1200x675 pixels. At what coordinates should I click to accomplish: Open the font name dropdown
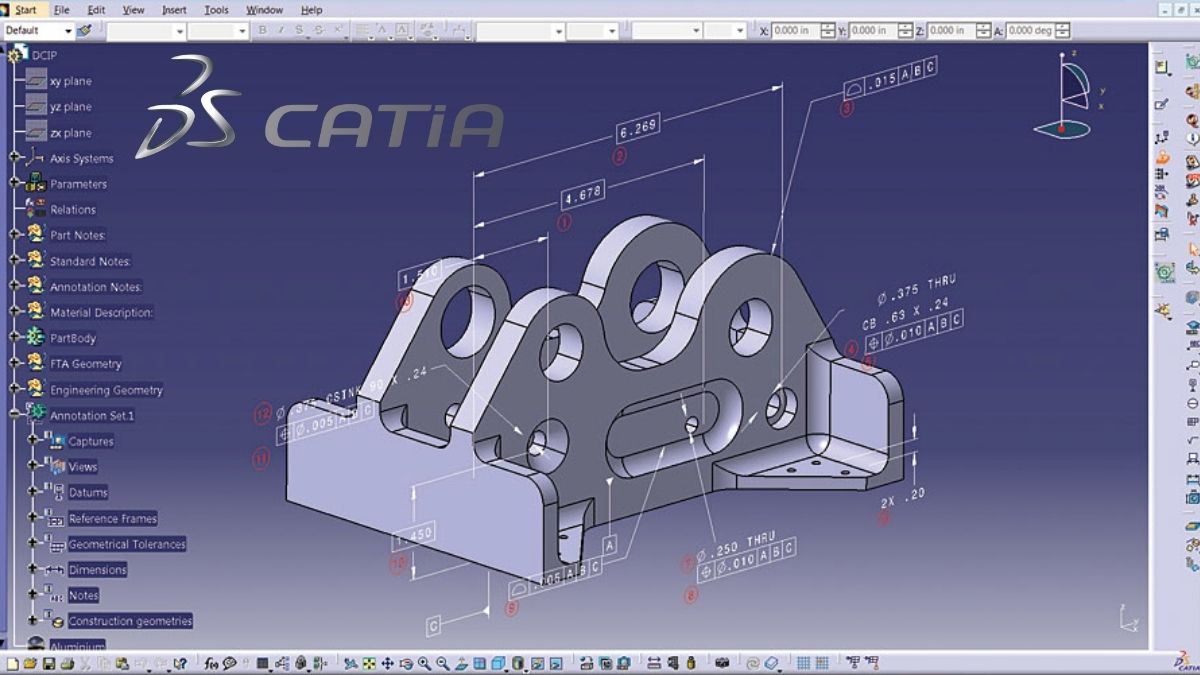179,30
